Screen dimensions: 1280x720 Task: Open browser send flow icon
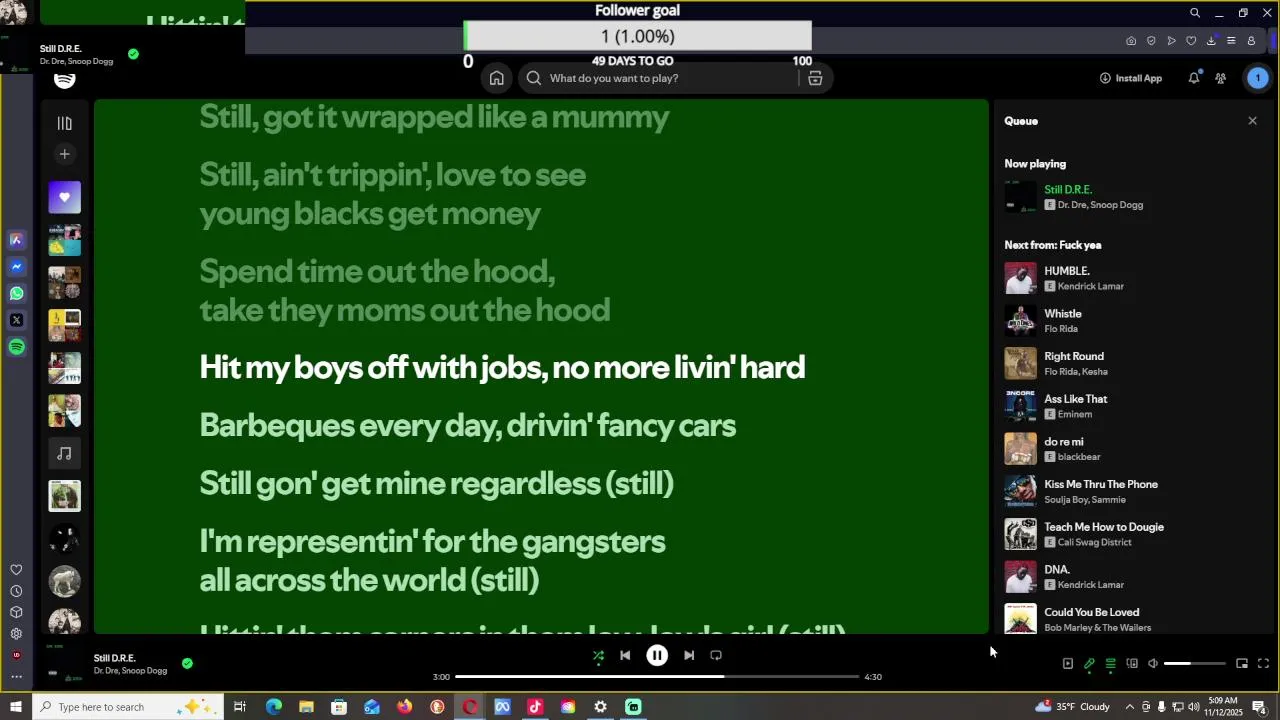1171,41
